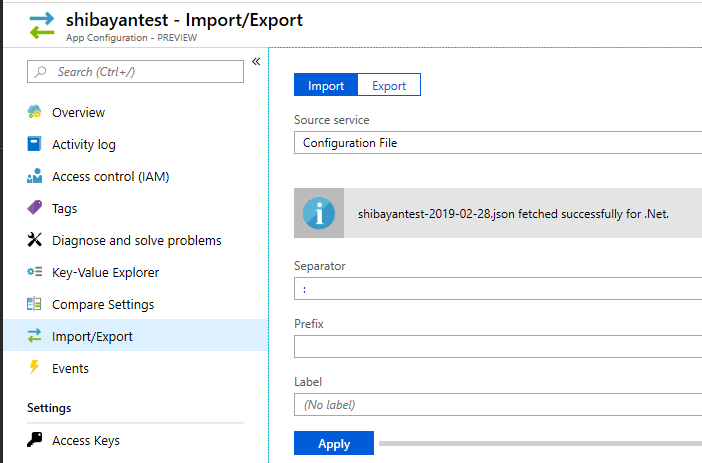The height and width of the screenshot is (463, 702).
Task: Click the Diagnose wrench icon
Action: [34, 240]
